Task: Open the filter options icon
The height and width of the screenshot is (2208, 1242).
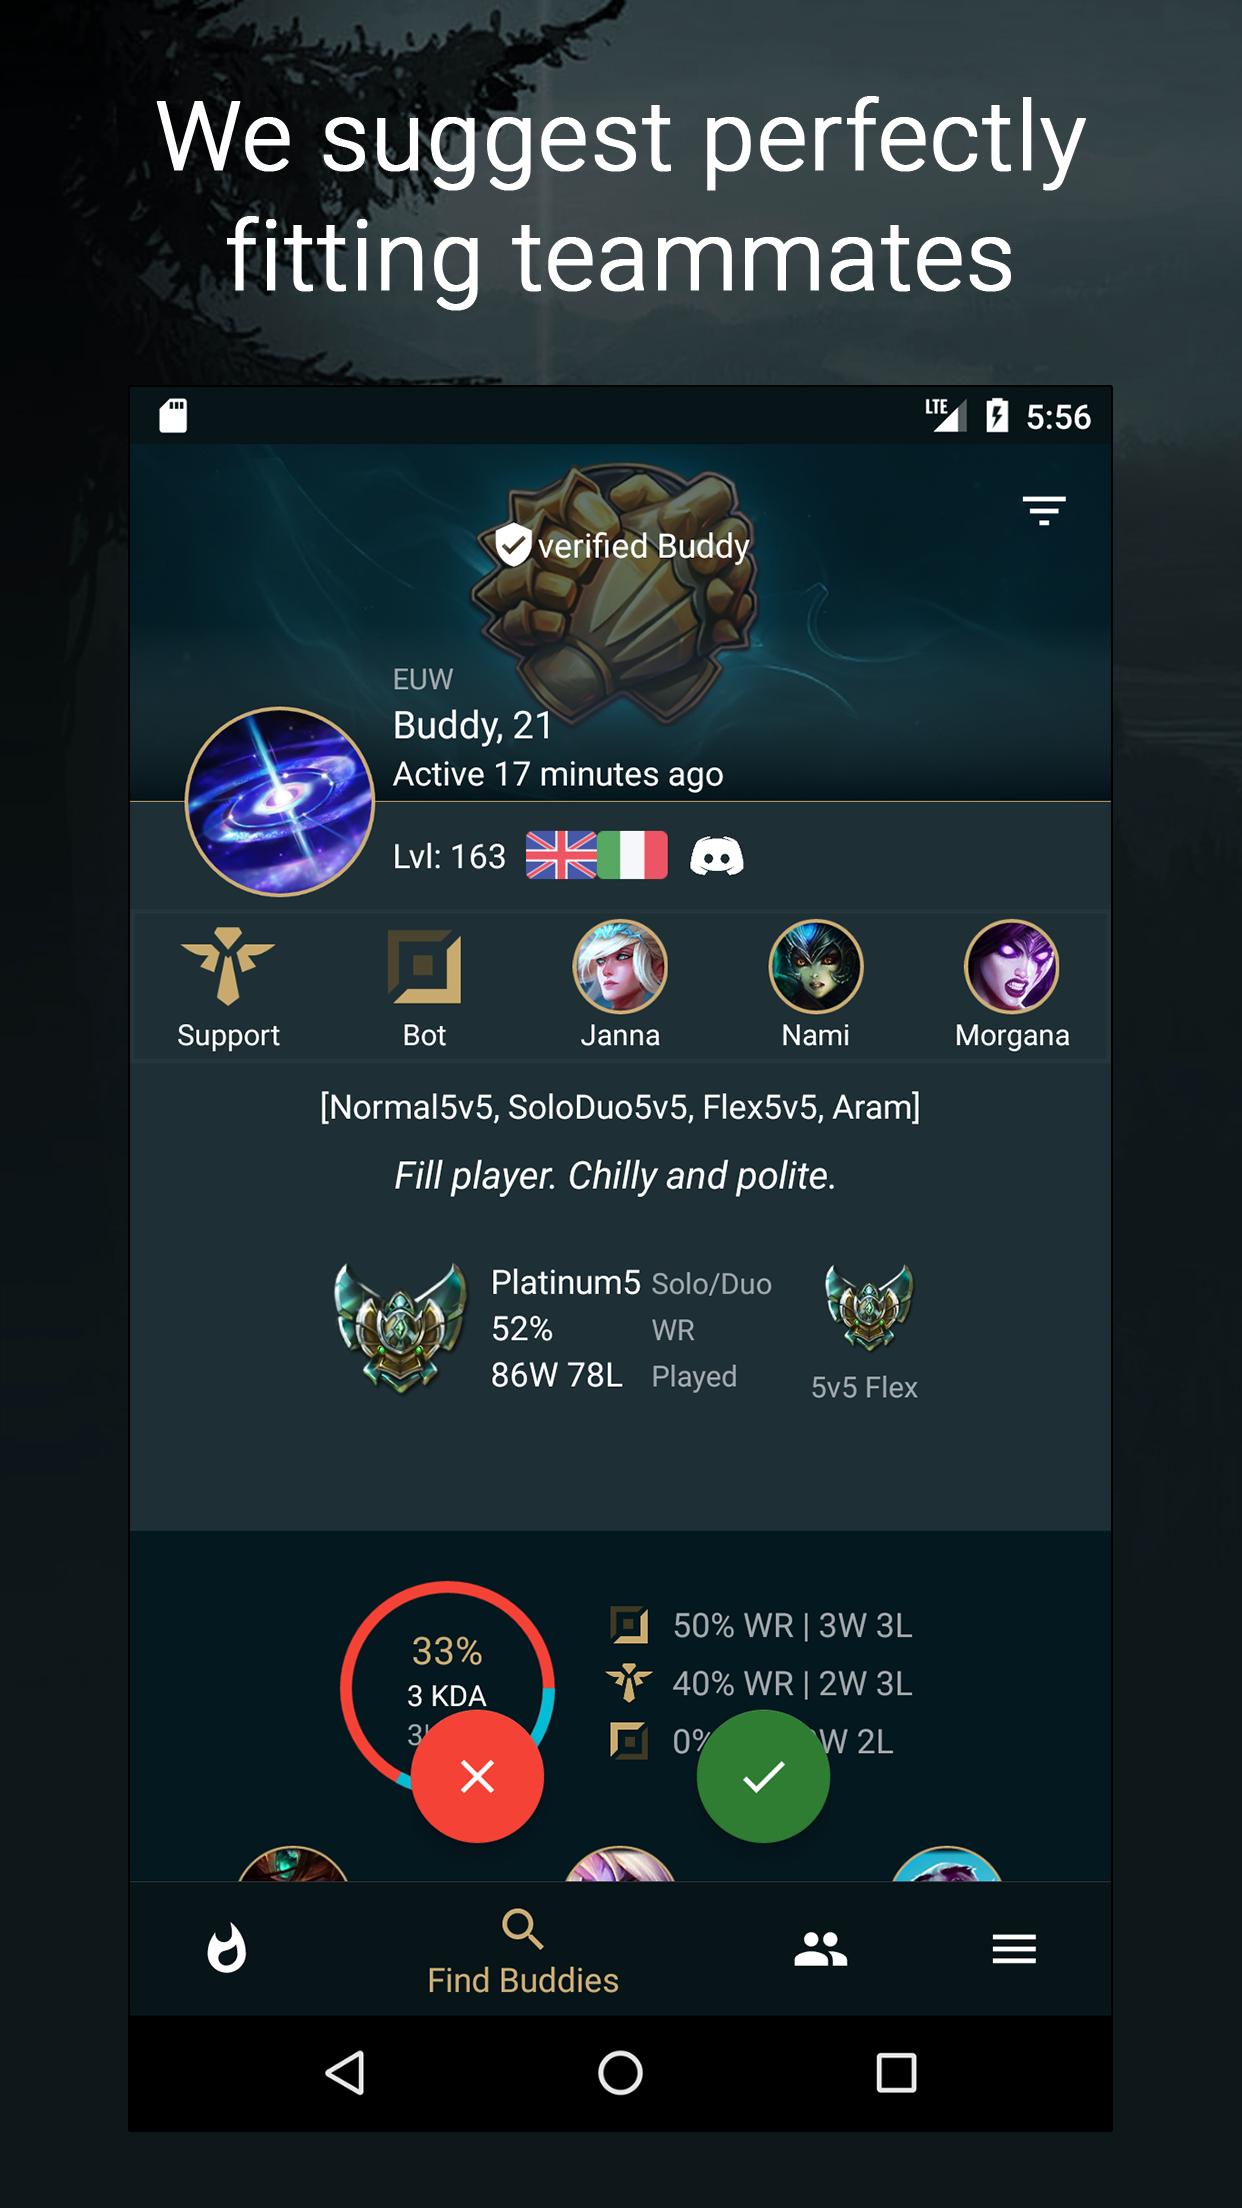Action: pyautogui.click(x=1044, y=510)
